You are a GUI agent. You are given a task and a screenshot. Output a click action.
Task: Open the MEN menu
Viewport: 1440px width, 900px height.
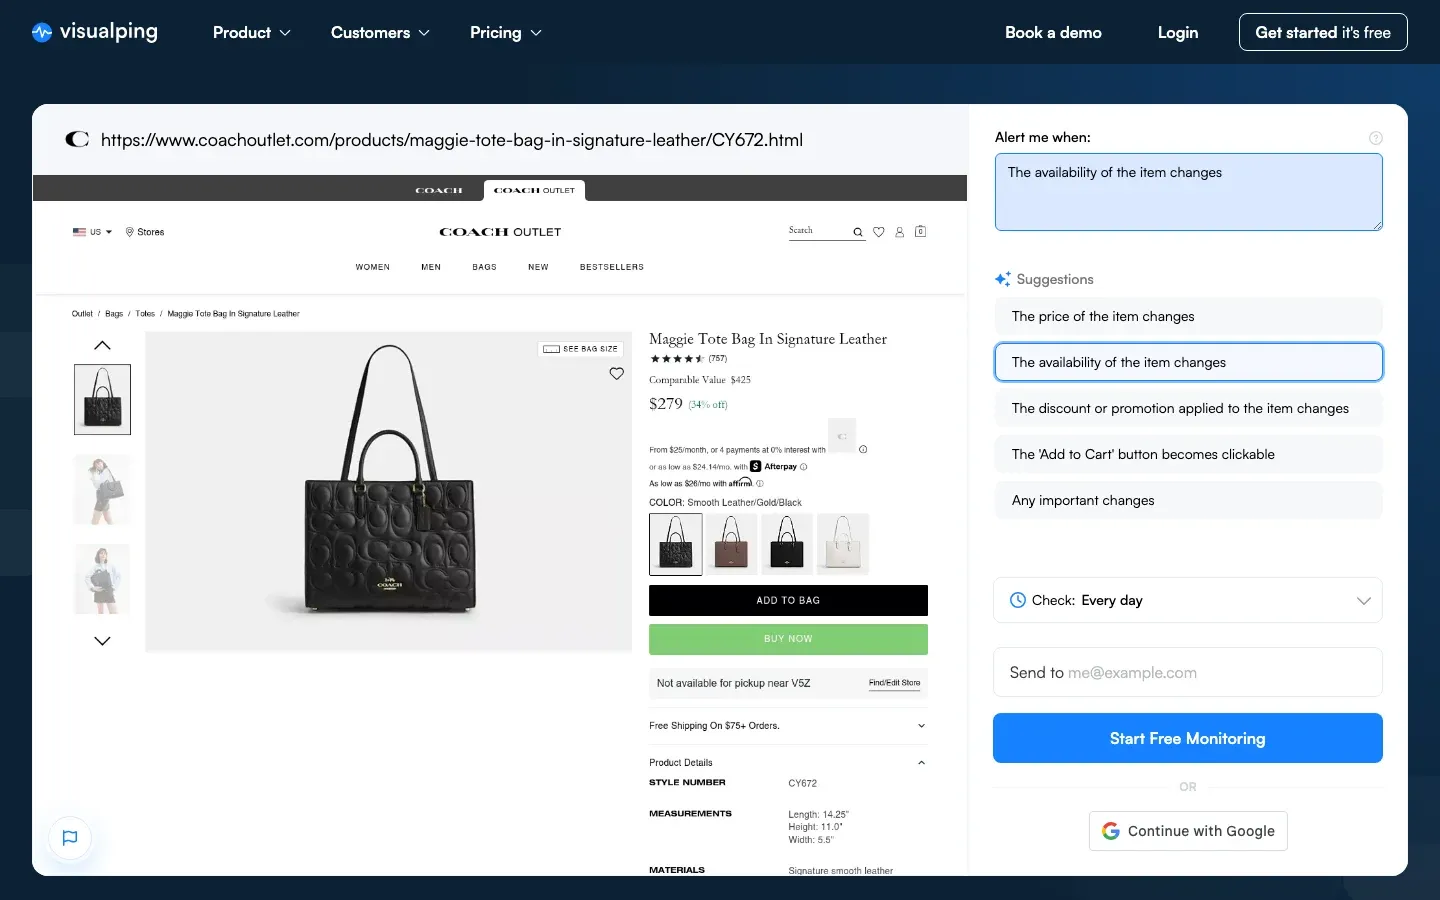431,267
